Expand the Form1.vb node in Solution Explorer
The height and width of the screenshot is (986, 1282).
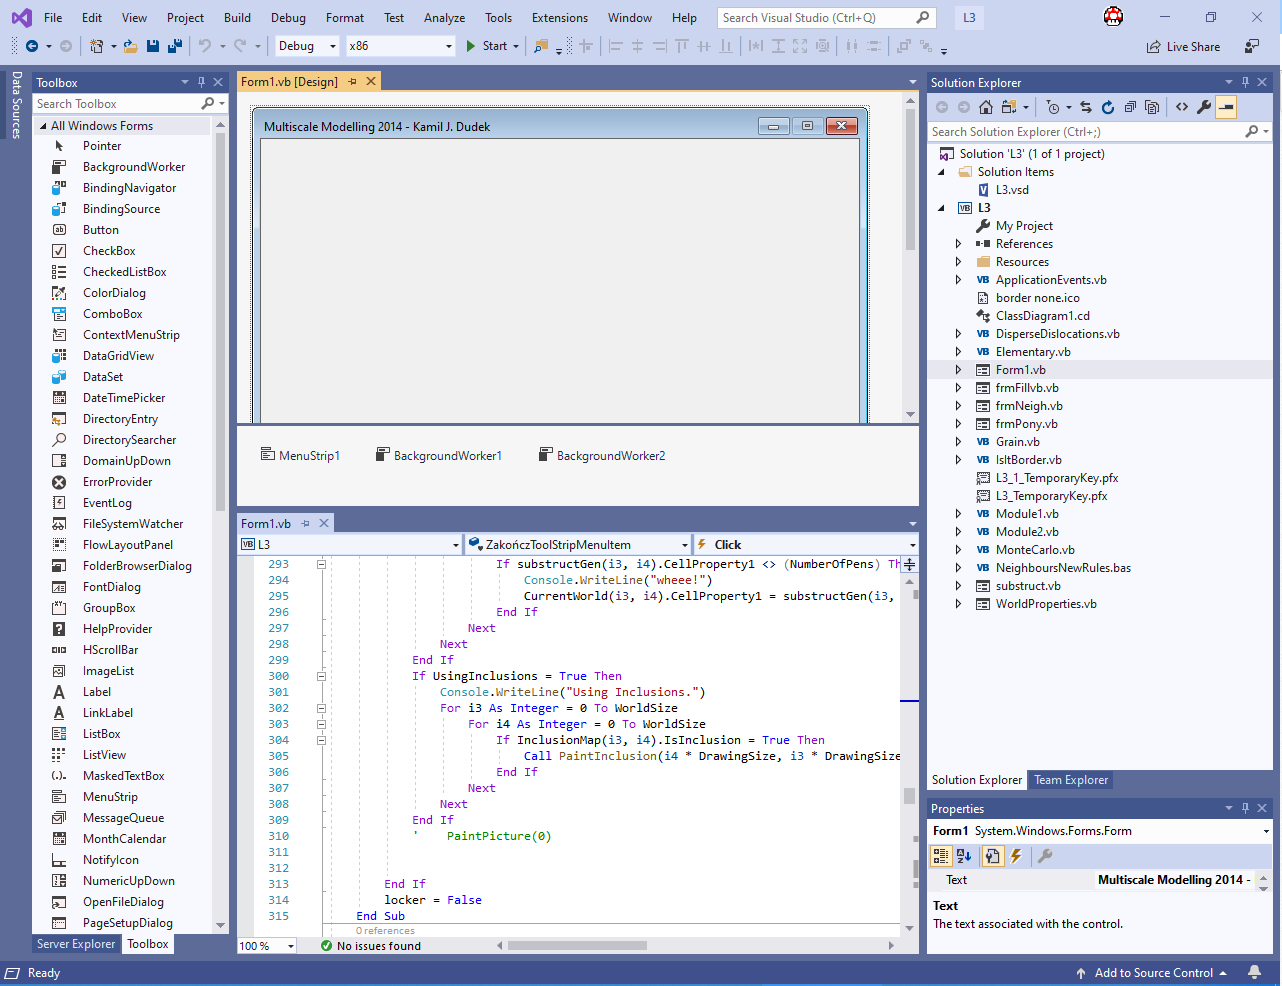coord(958,370)
